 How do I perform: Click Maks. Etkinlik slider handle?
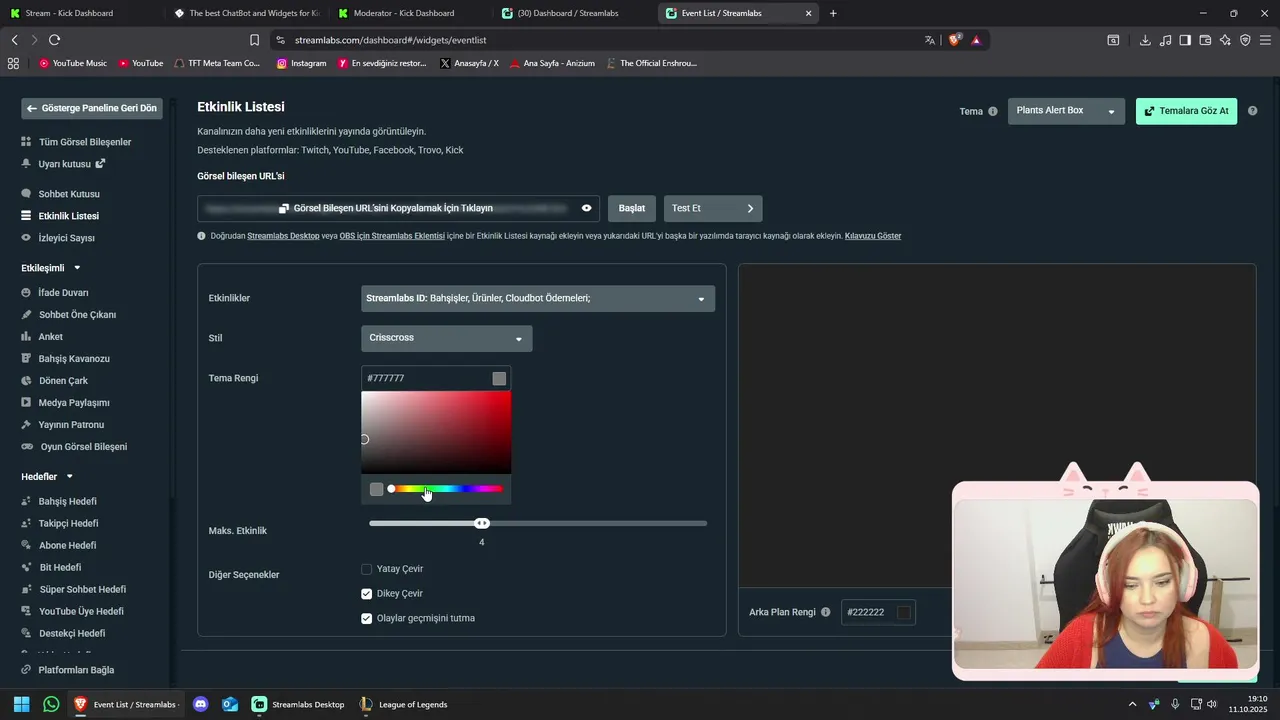click(482, 523)
